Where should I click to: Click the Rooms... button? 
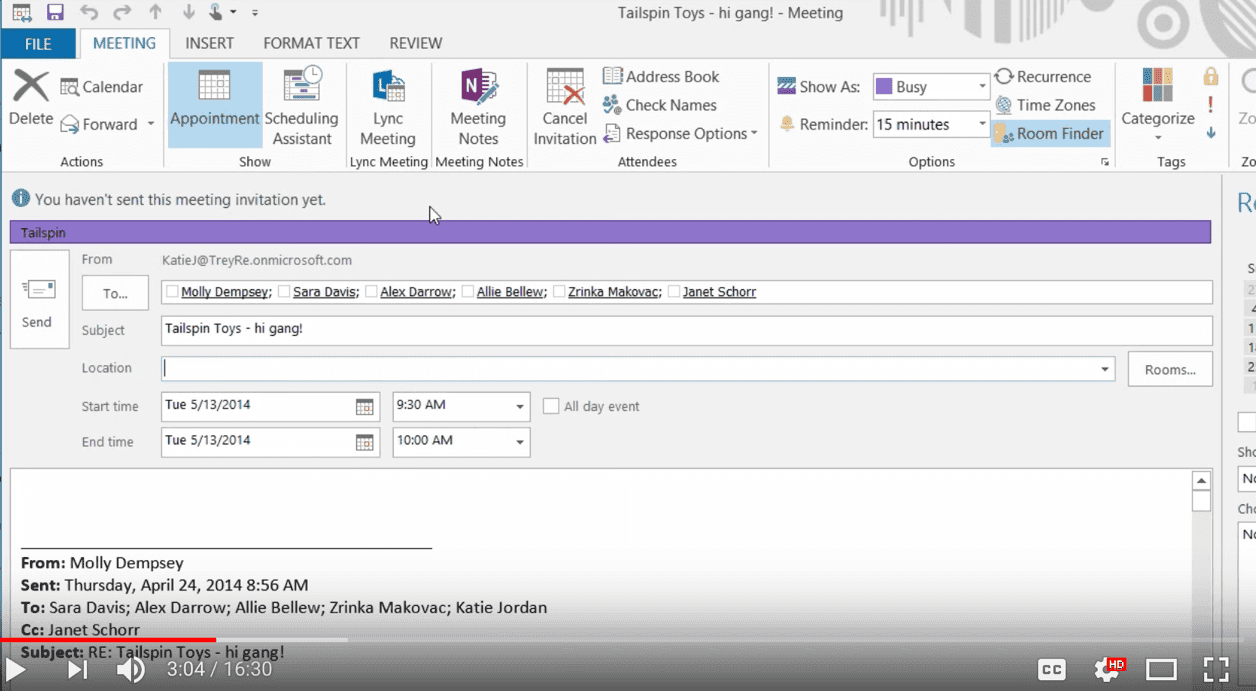pyautogui.click(x=1169, y=369)
